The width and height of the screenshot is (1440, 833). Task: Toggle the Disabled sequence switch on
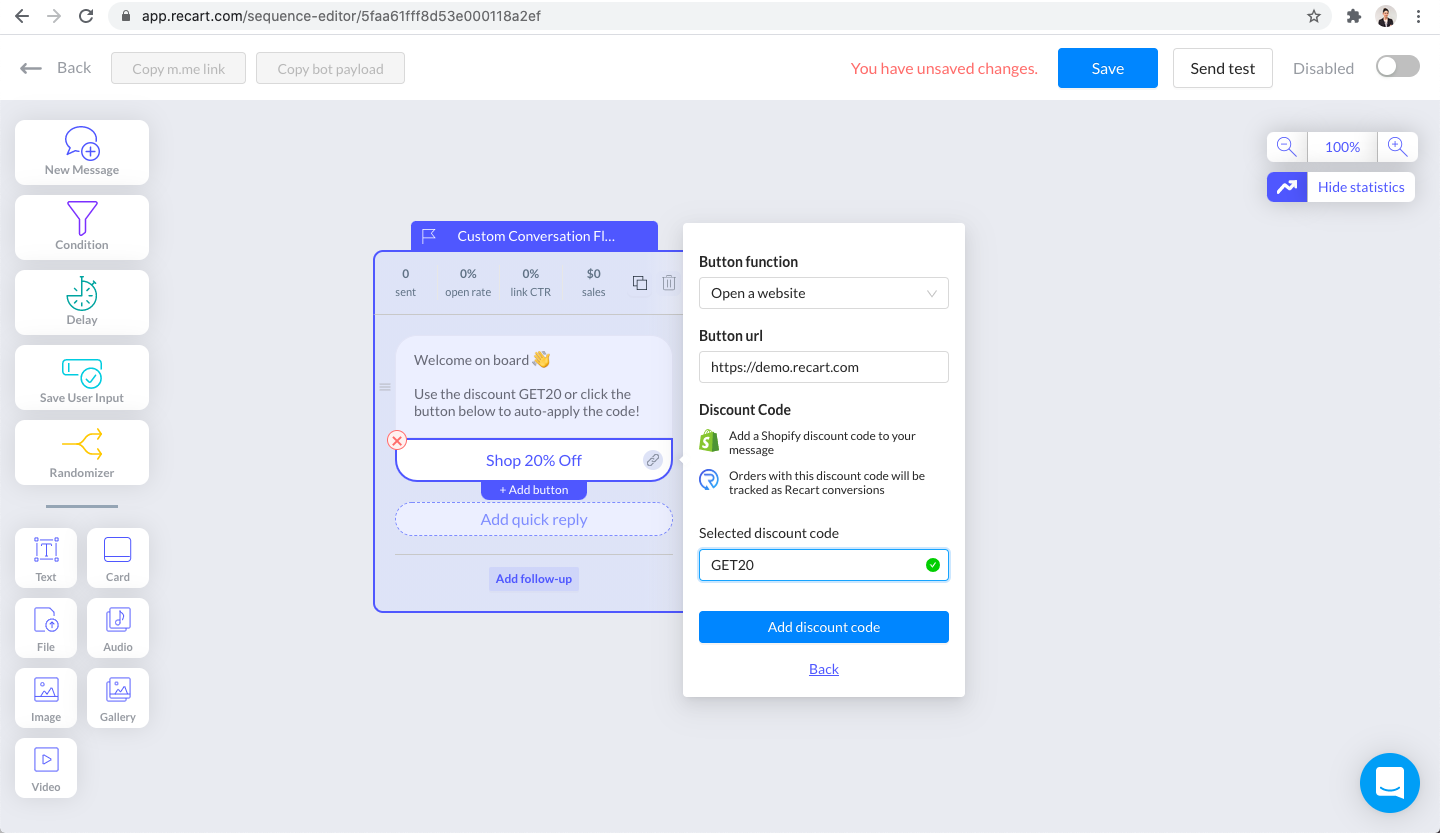click(1397, 66)
